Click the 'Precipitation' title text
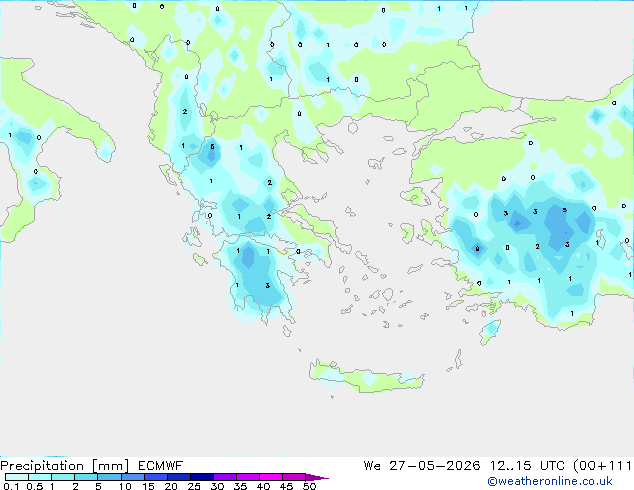 click(x=42, y=466)
